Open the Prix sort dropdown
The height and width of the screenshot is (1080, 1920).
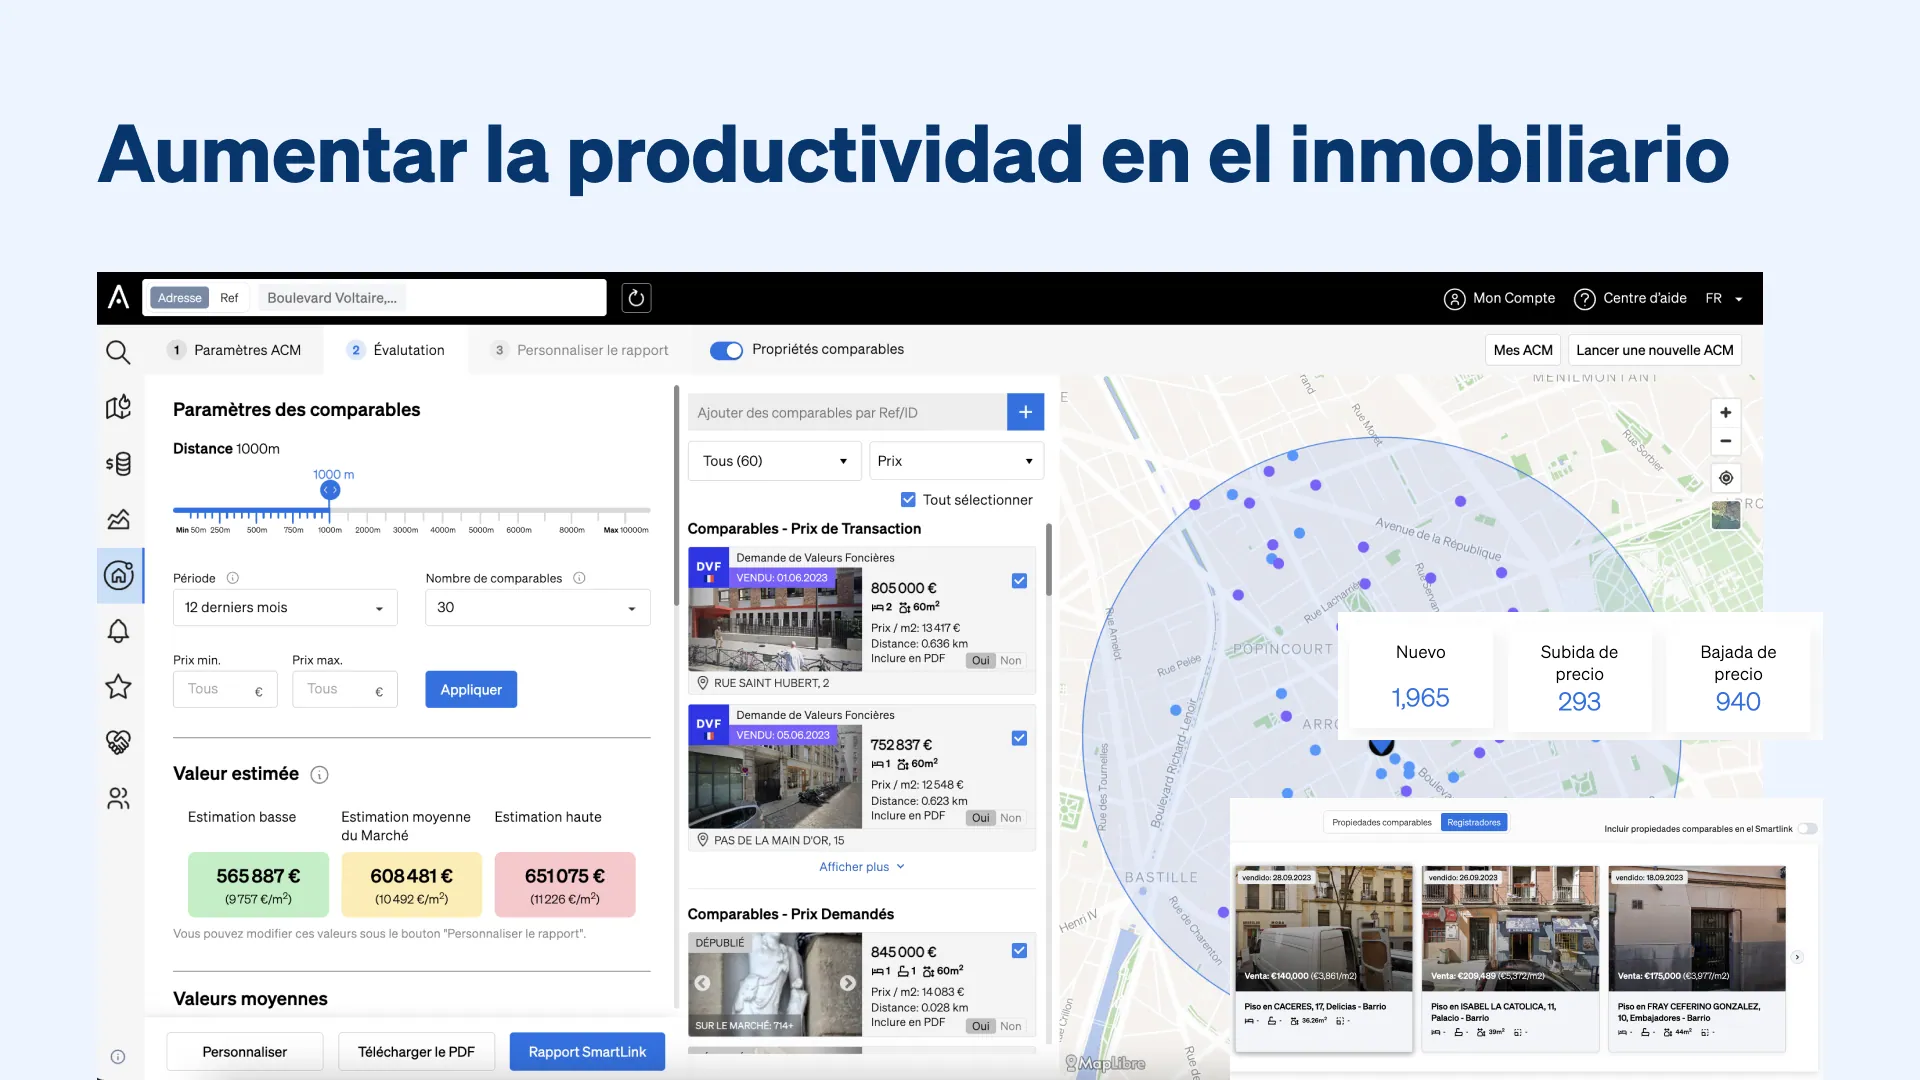pos(956,461)
